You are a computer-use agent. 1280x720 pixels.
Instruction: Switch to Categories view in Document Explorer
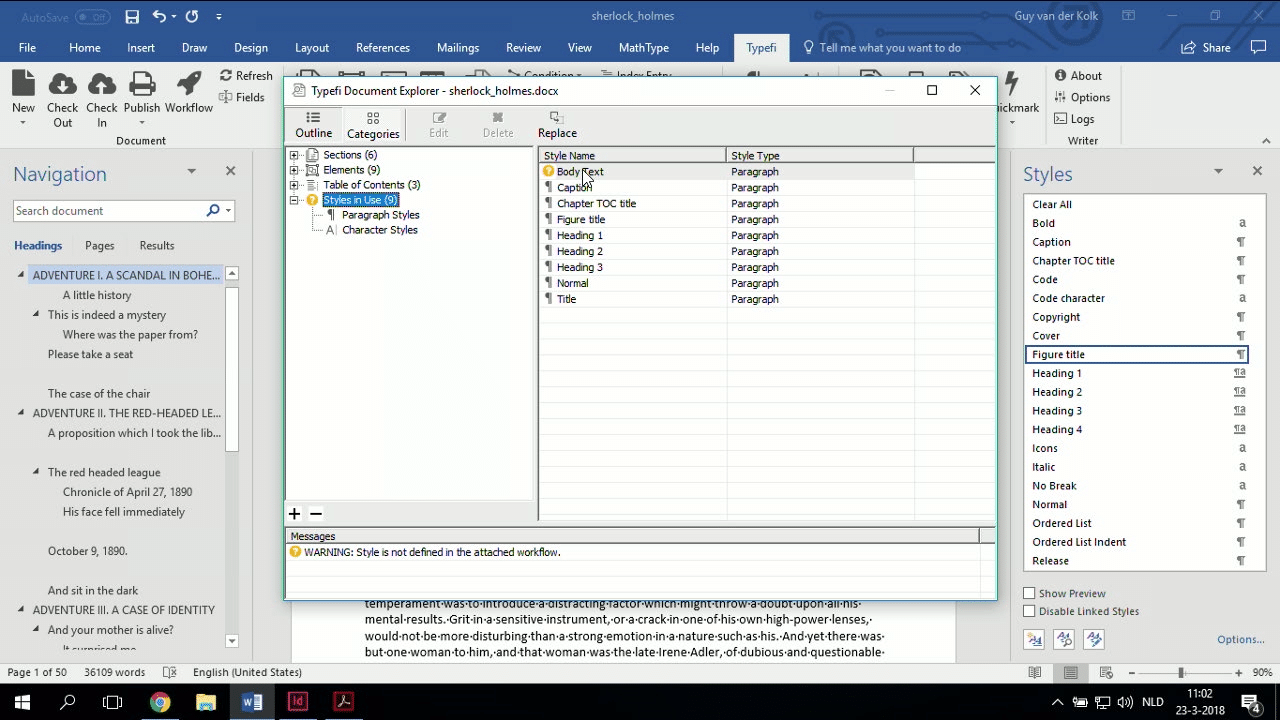[x=373, y=125]
